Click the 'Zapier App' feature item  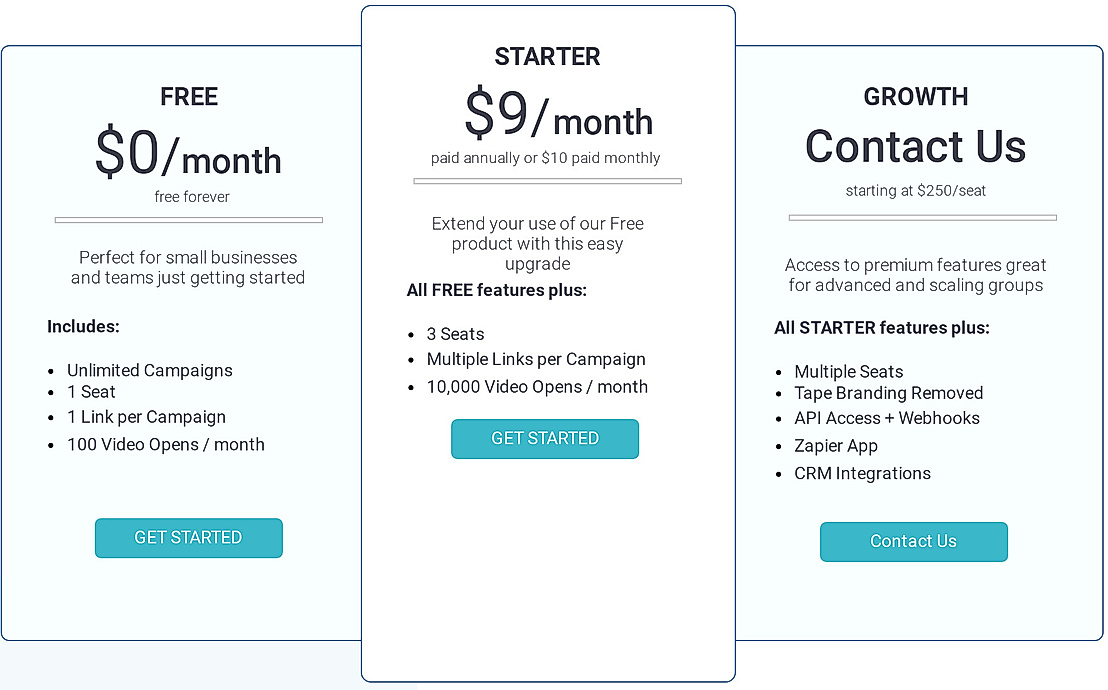(836, 446)
